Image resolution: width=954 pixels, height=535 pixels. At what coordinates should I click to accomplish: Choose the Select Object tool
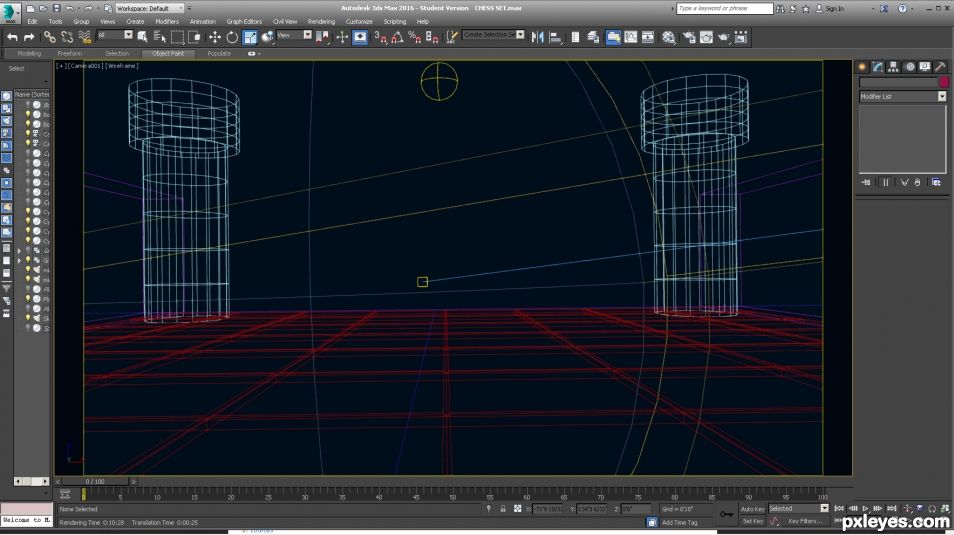pyautogui.click(x=142, y=38)
